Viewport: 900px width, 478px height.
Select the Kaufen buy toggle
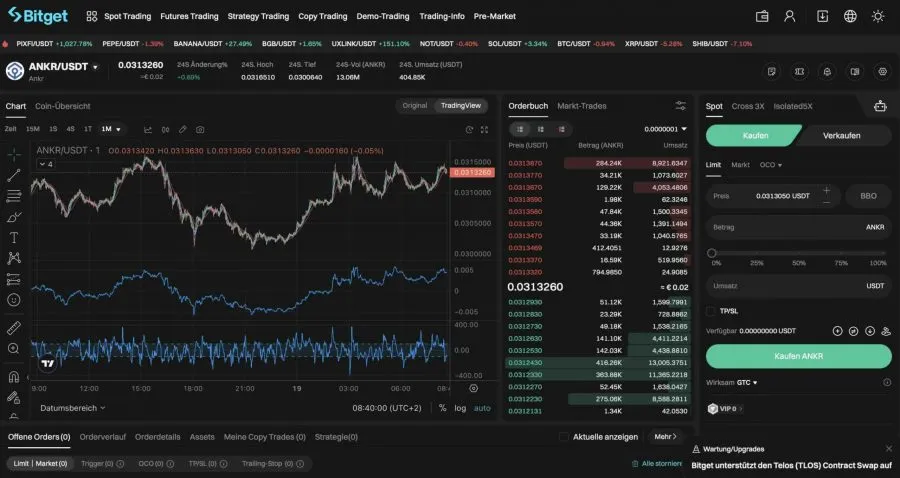tap(755, 136)
